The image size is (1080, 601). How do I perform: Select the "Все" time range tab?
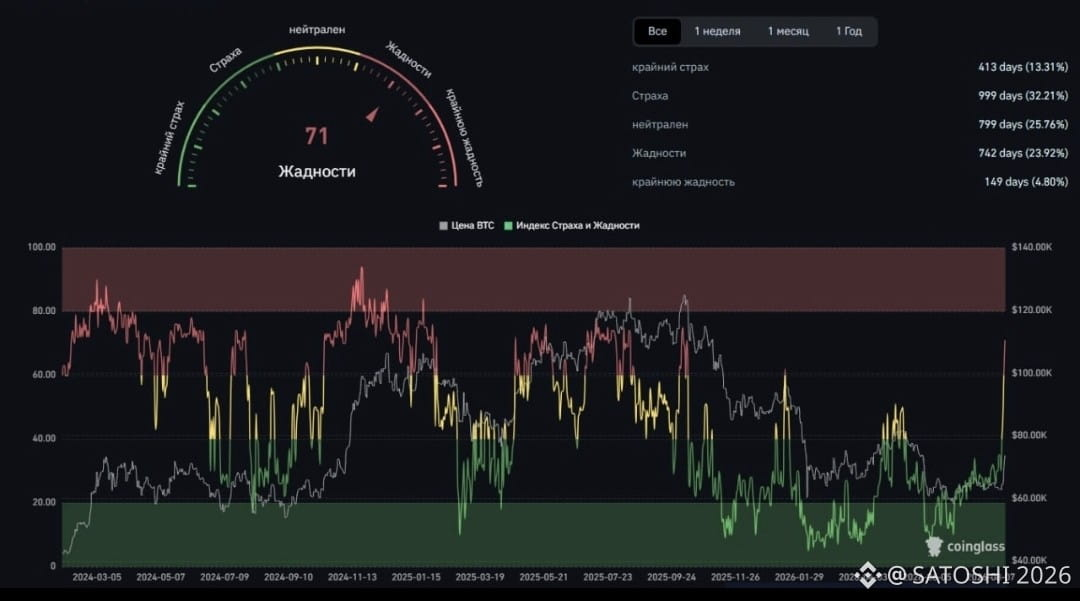(x=657, y=32)
